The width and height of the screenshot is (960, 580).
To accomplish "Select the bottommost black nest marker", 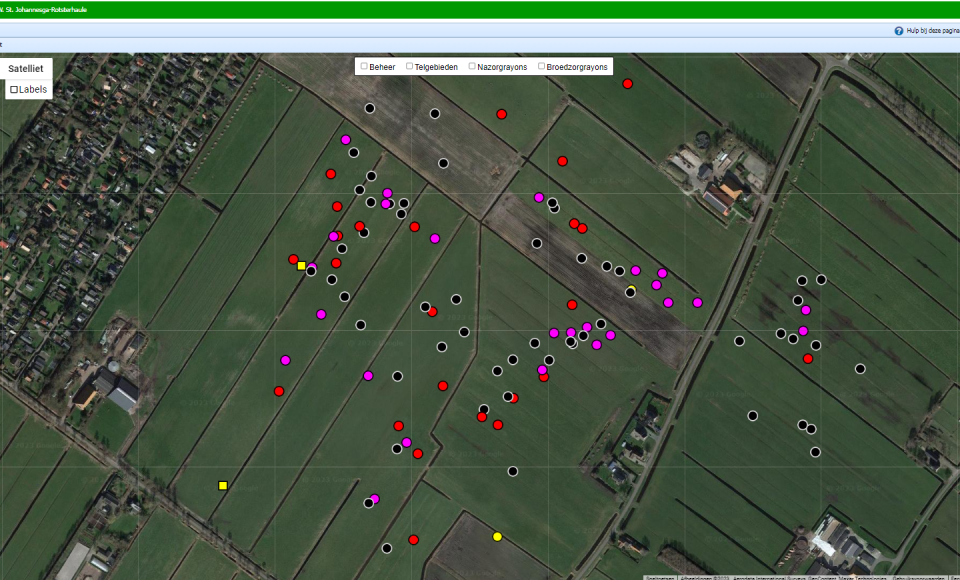I will click(387, 548).
